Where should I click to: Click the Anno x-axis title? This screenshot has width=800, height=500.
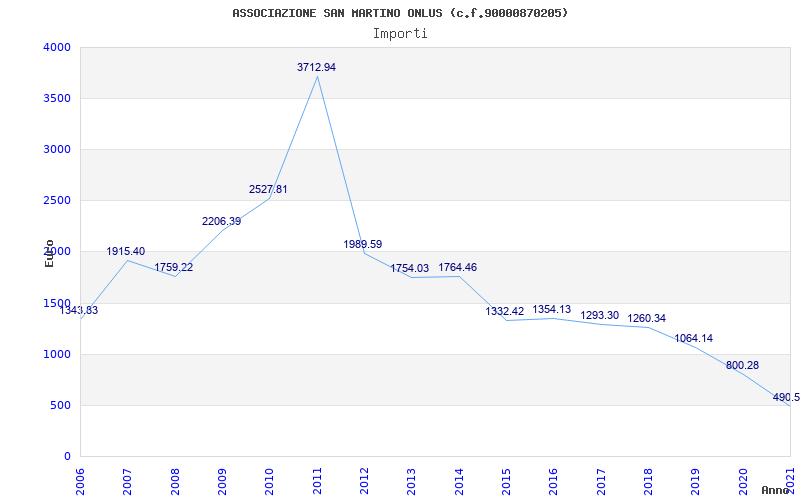coord(776,490)
